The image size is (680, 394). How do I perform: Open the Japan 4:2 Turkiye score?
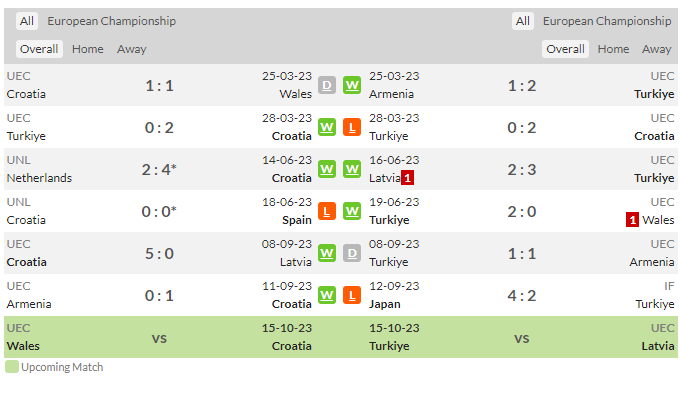(522, 296)
